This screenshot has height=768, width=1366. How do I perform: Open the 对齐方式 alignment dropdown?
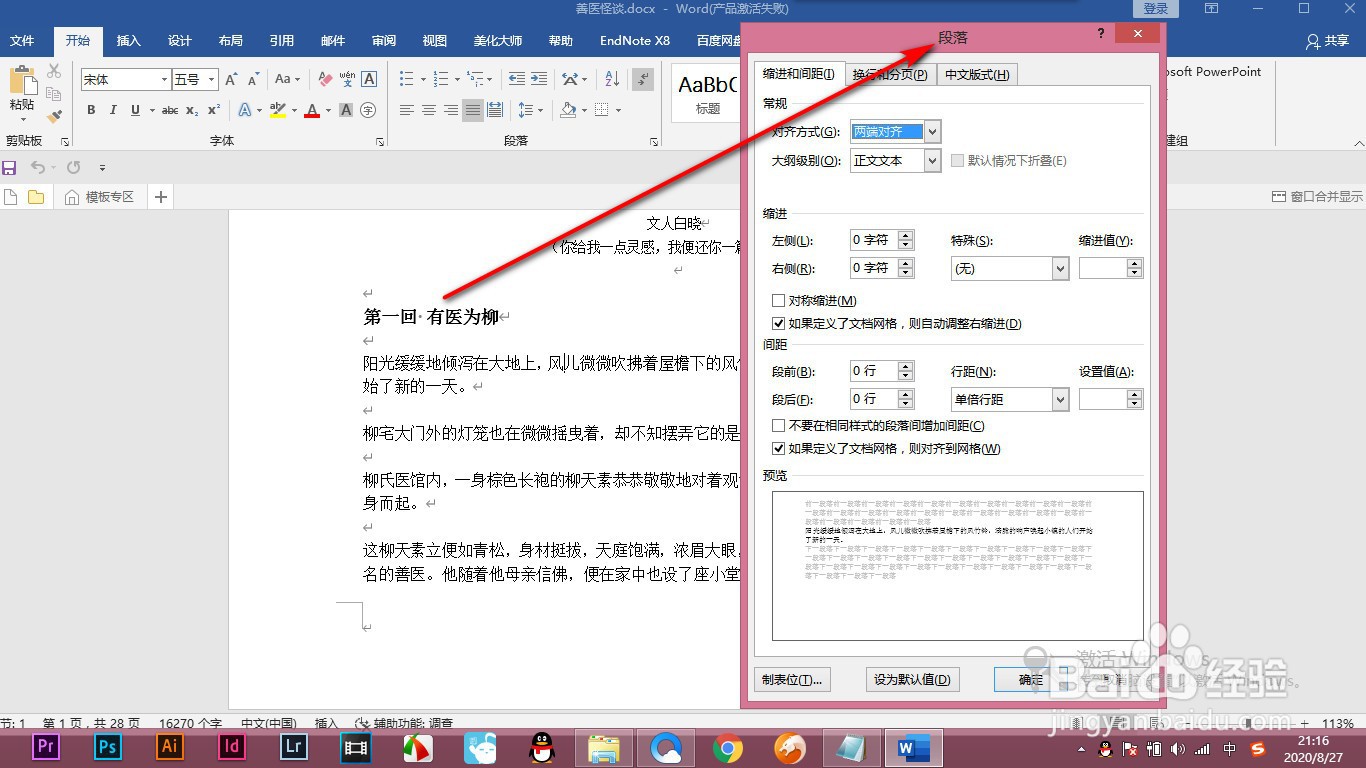click(x=931, y=131)
